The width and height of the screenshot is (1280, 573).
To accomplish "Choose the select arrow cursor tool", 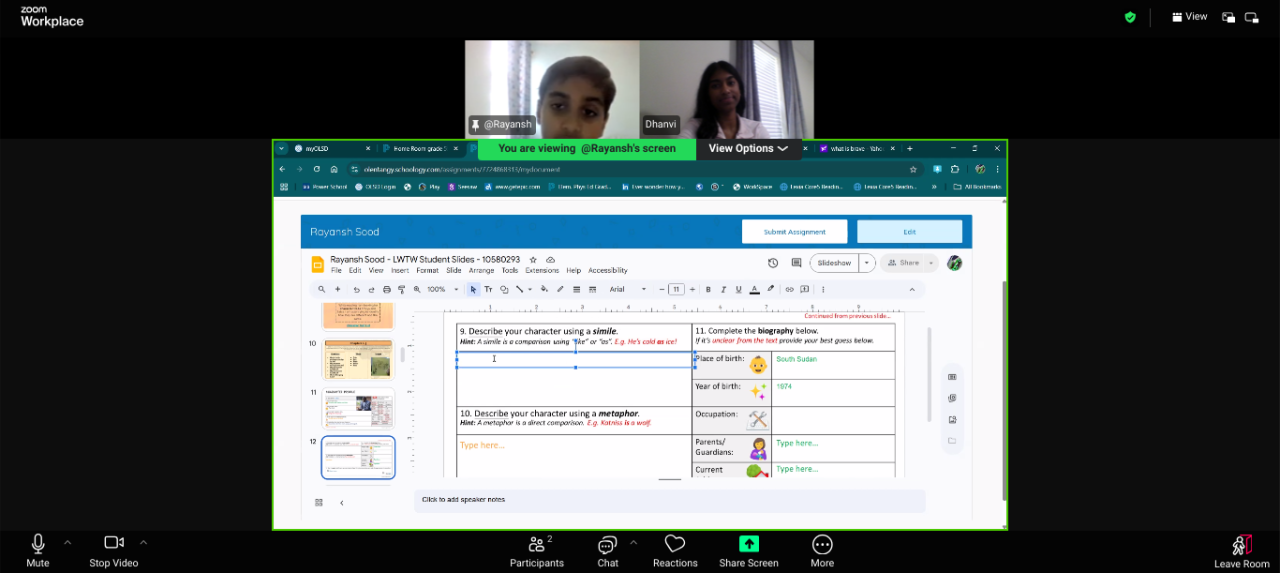I will tap(473, 289).
